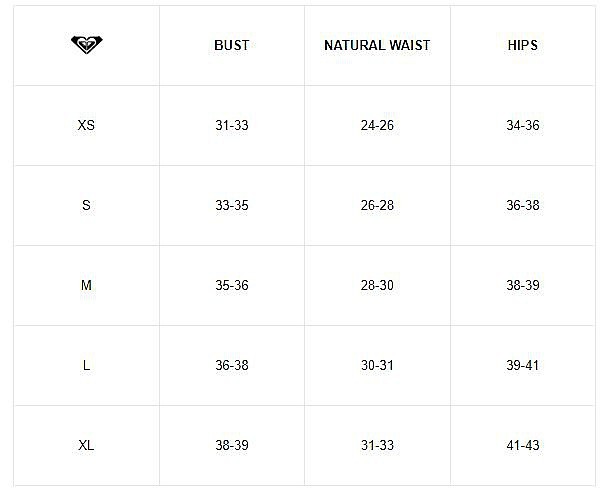Select the XL bust value 38-39
Image resolution: width=606 pixels, height=496 pixels.
coord(232,445)
